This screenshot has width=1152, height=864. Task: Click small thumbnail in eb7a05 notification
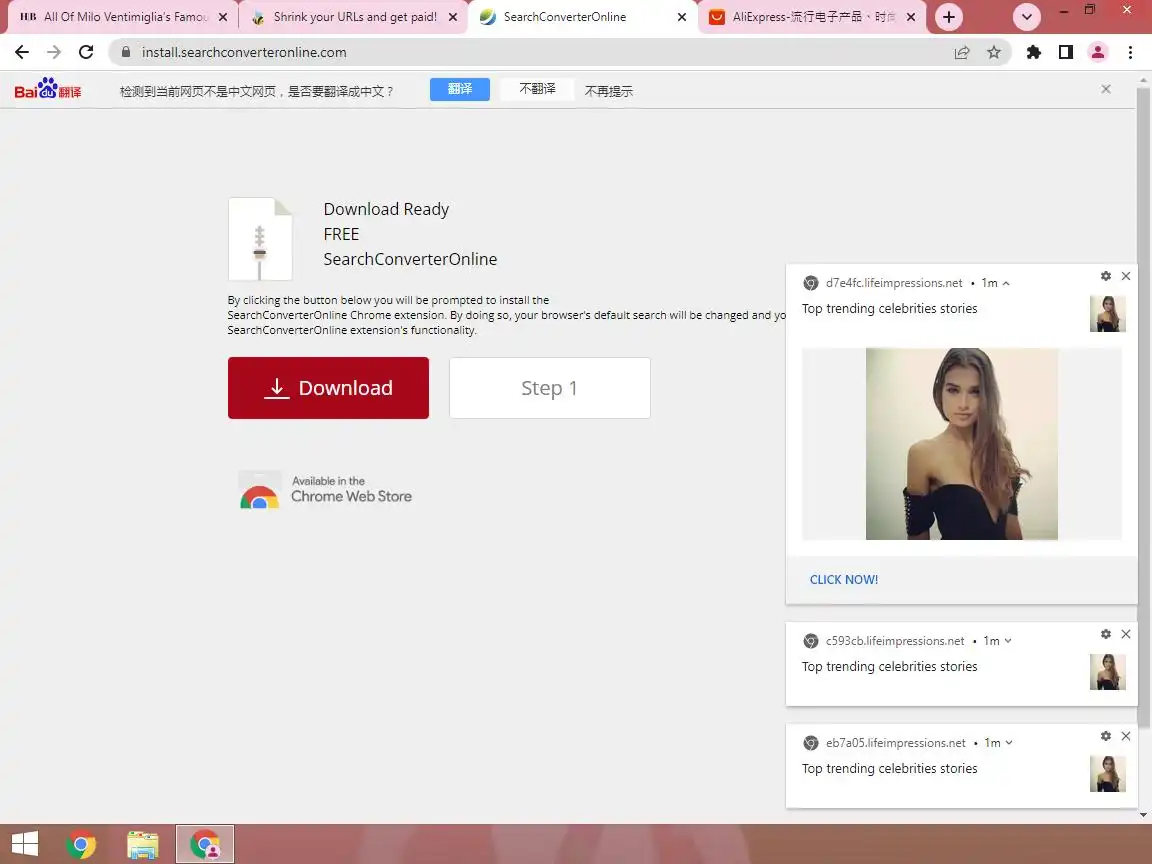click(1108, 774)
